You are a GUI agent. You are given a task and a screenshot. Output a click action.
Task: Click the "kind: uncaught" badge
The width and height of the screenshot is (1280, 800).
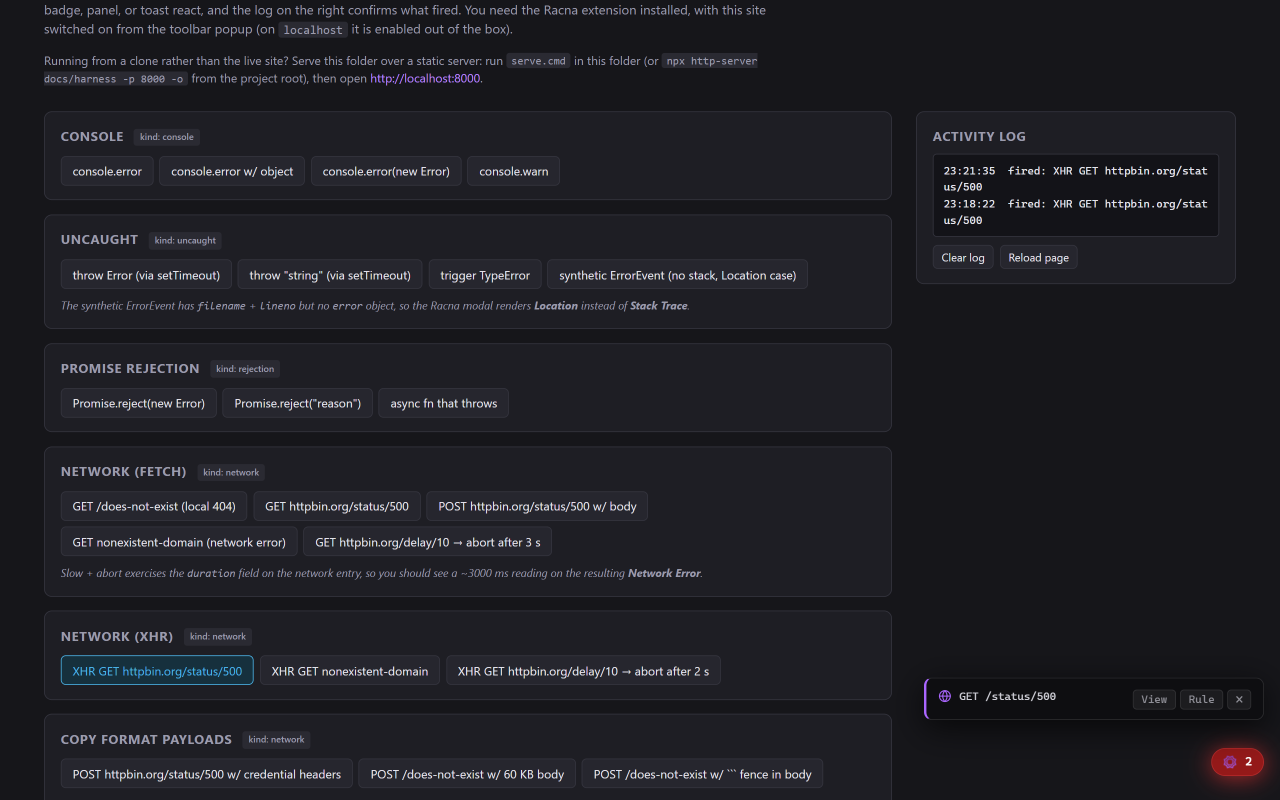pyautogui.click(x=185, y=240)
